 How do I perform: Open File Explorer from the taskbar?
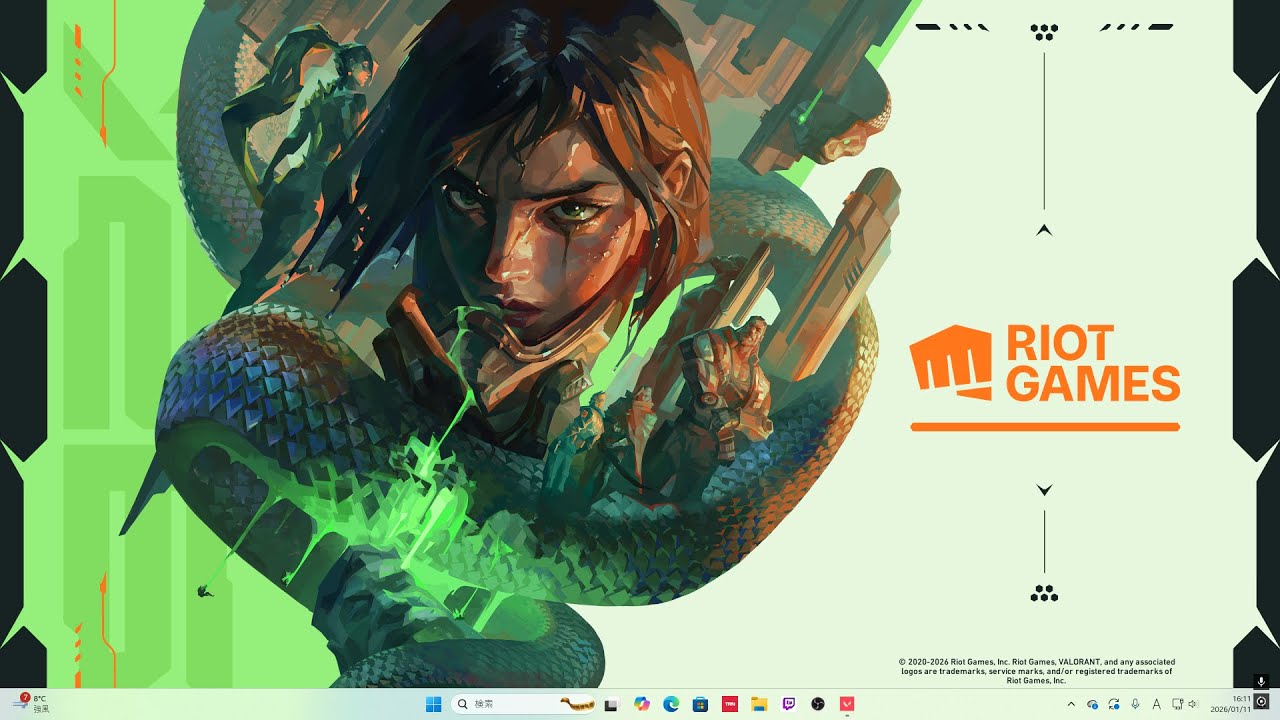point(759,704)
